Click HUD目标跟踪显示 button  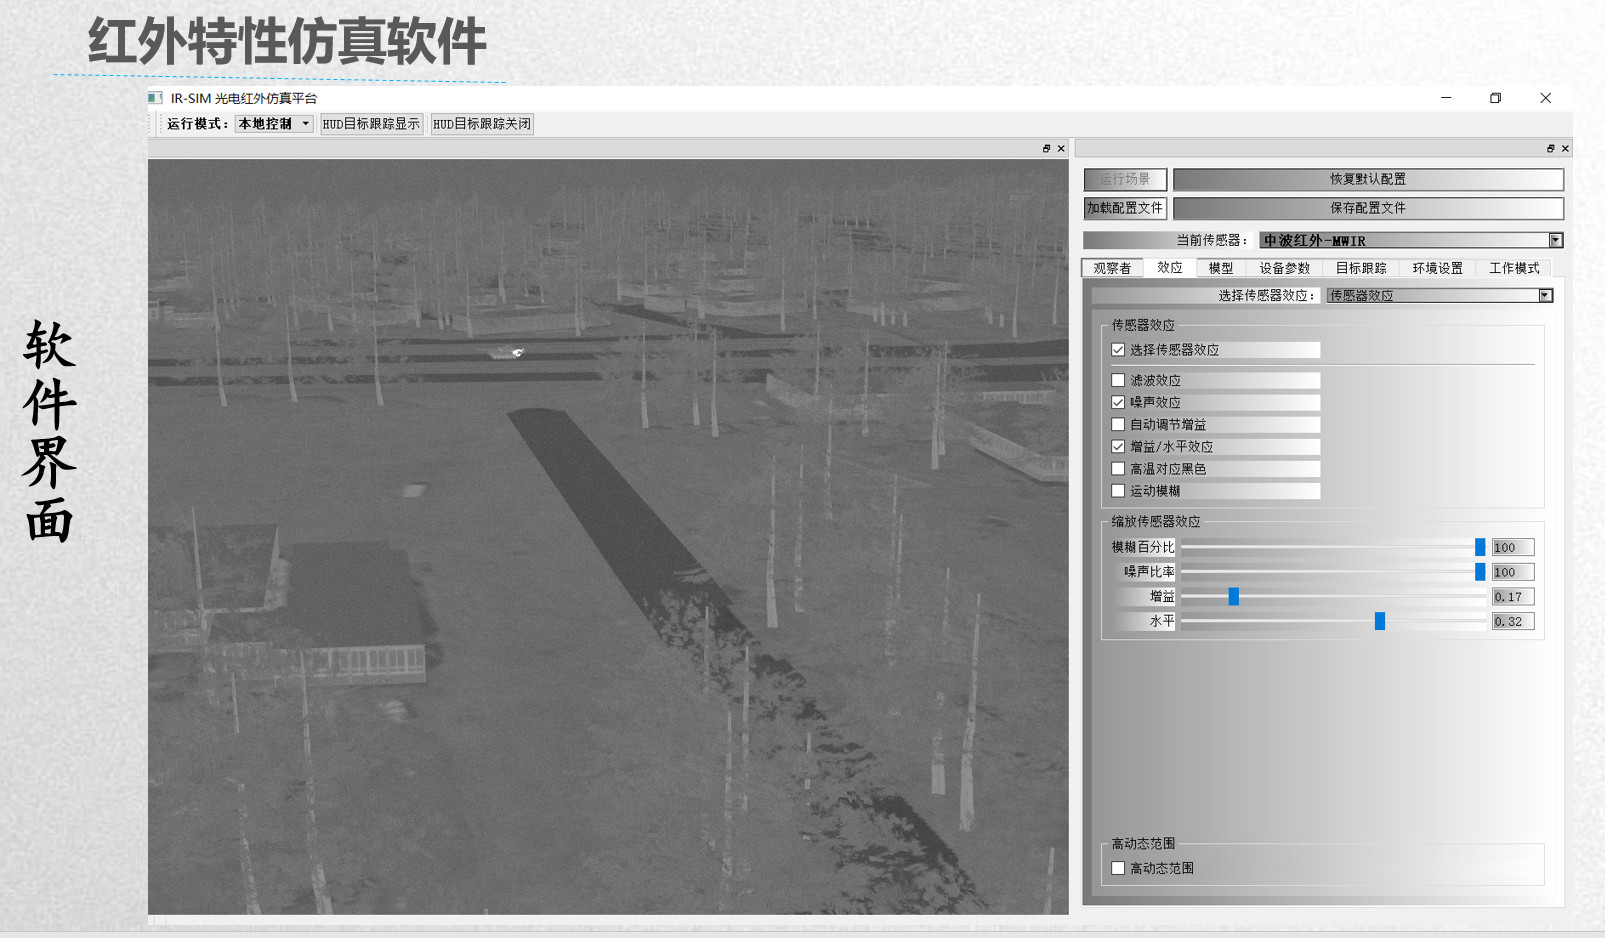click(371, 124)
